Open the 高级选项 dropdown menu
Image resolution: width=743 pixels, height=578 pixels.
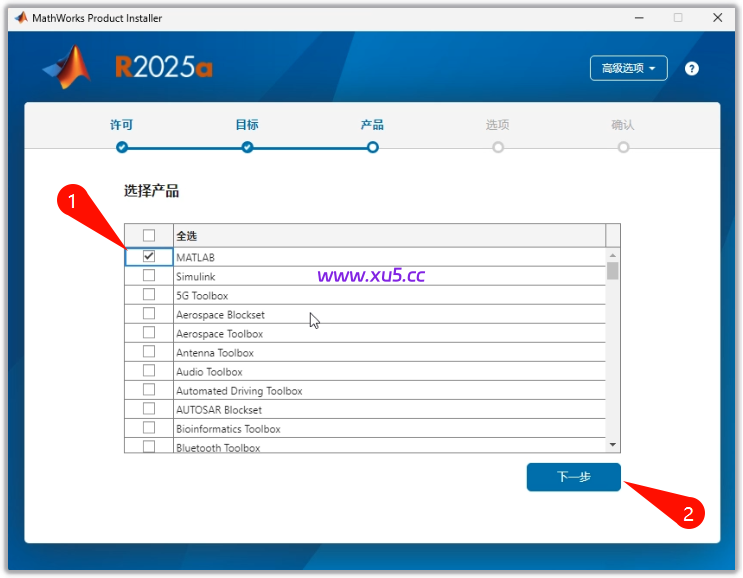628,68
